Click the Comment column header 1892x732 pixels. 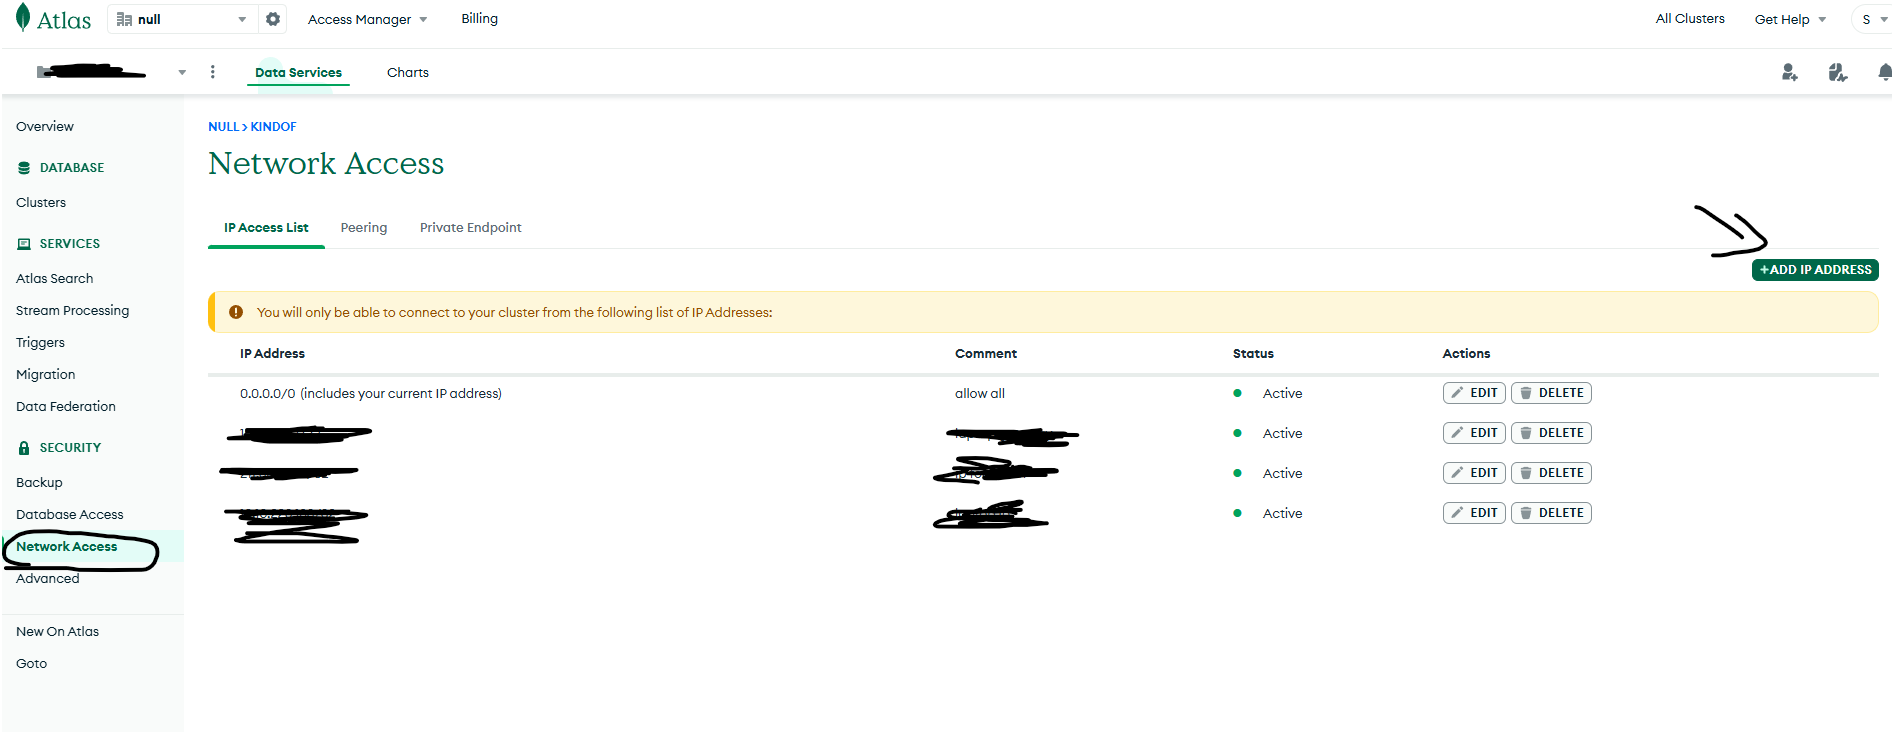click(x=986, y=354)
